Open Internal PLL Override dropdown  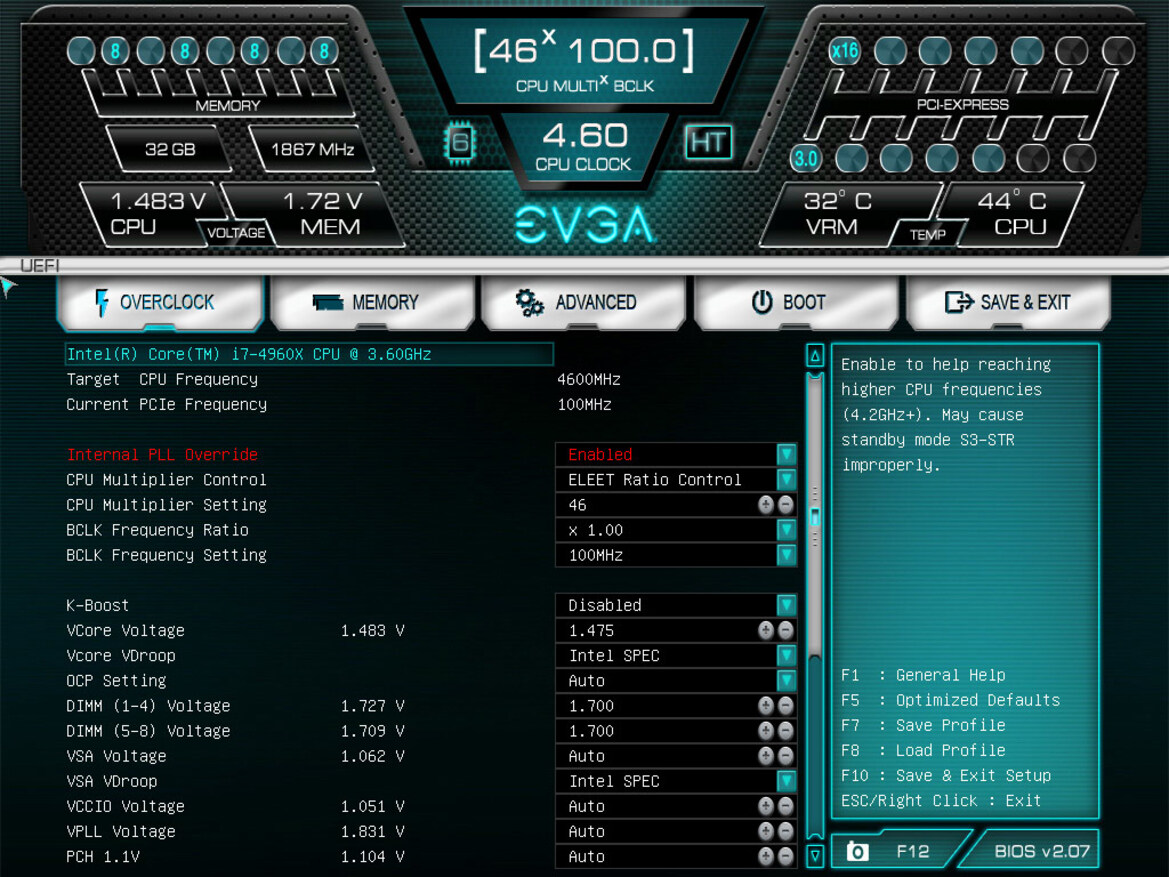click(x=786, y=454)
